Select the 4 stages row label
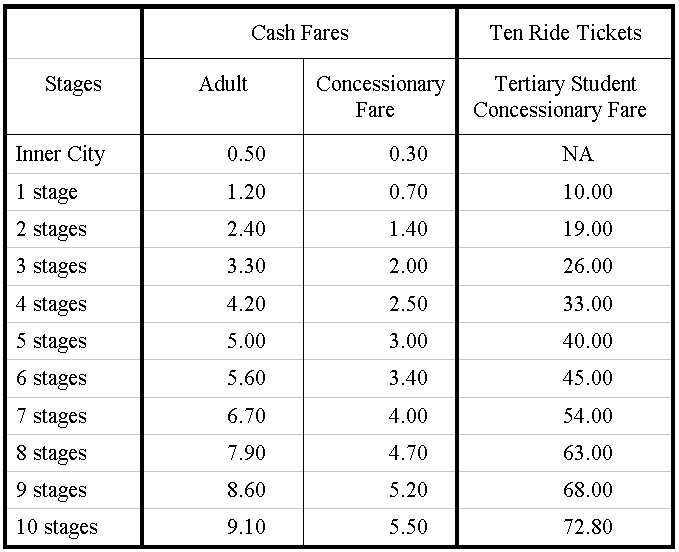 pos(51,304)
